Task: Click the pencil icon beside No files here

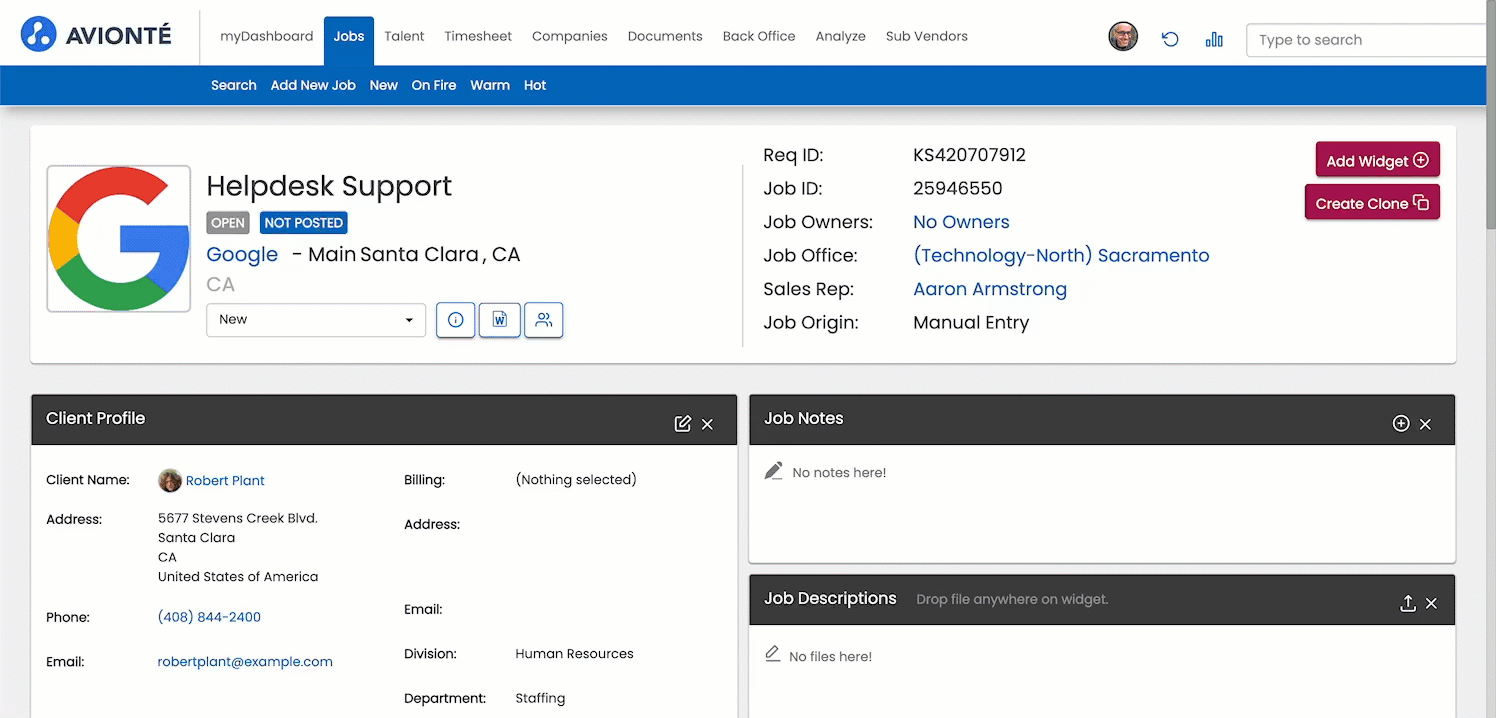Action: pyautogui.click(x=772, y=655)
